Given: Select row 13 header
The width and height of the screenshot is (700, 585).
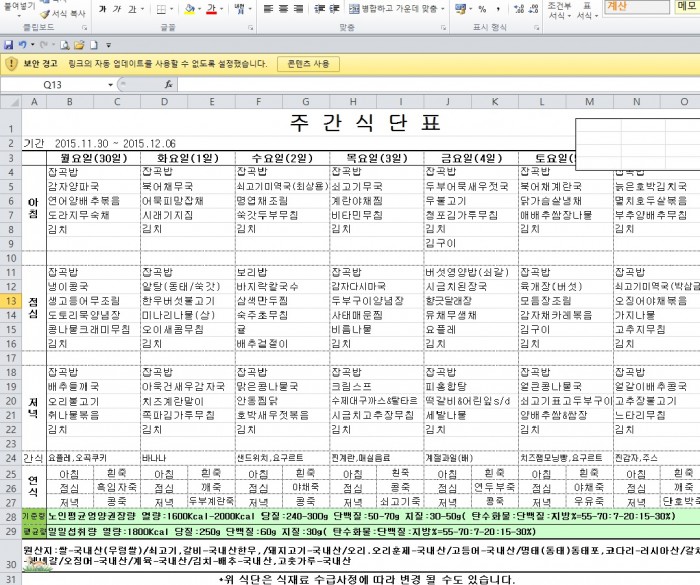Looking at the screenshot, I should [x=11, y=301].
